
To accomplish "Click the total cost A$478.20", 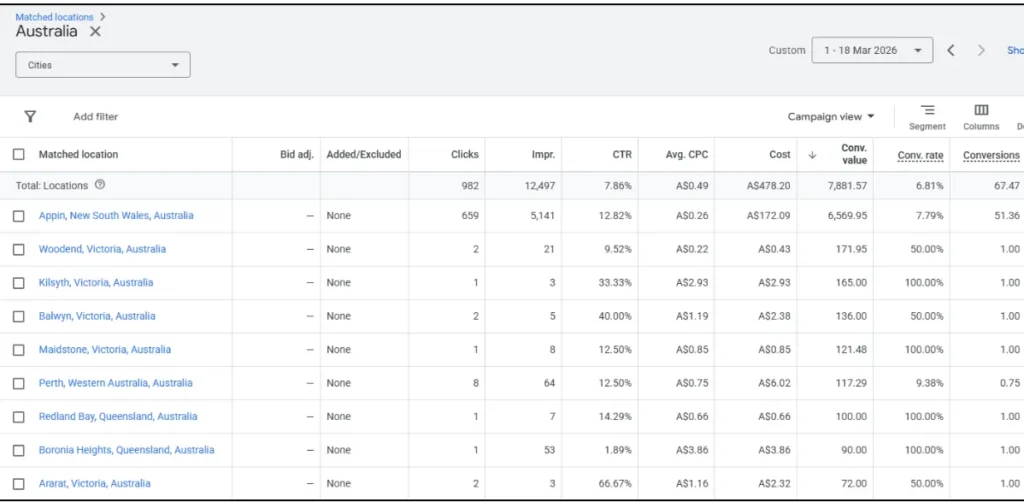I will (768, 185).
